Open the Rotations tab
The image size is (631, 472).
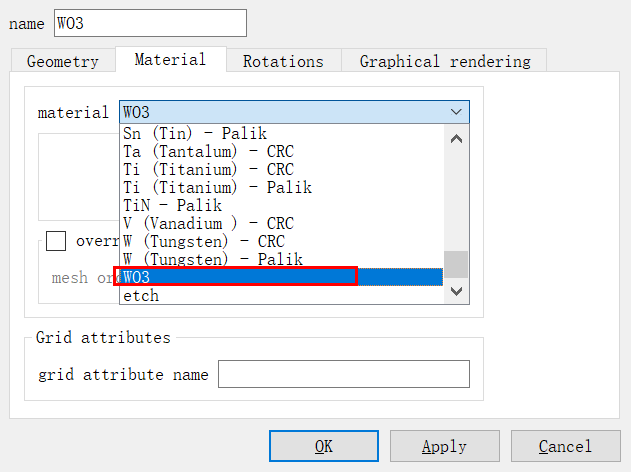click(284, 60)
